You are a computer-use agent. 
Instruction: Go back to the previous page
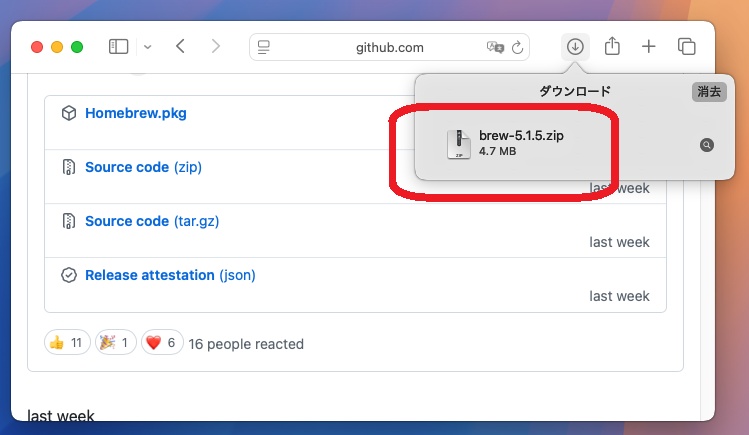(x=180, y=47)
